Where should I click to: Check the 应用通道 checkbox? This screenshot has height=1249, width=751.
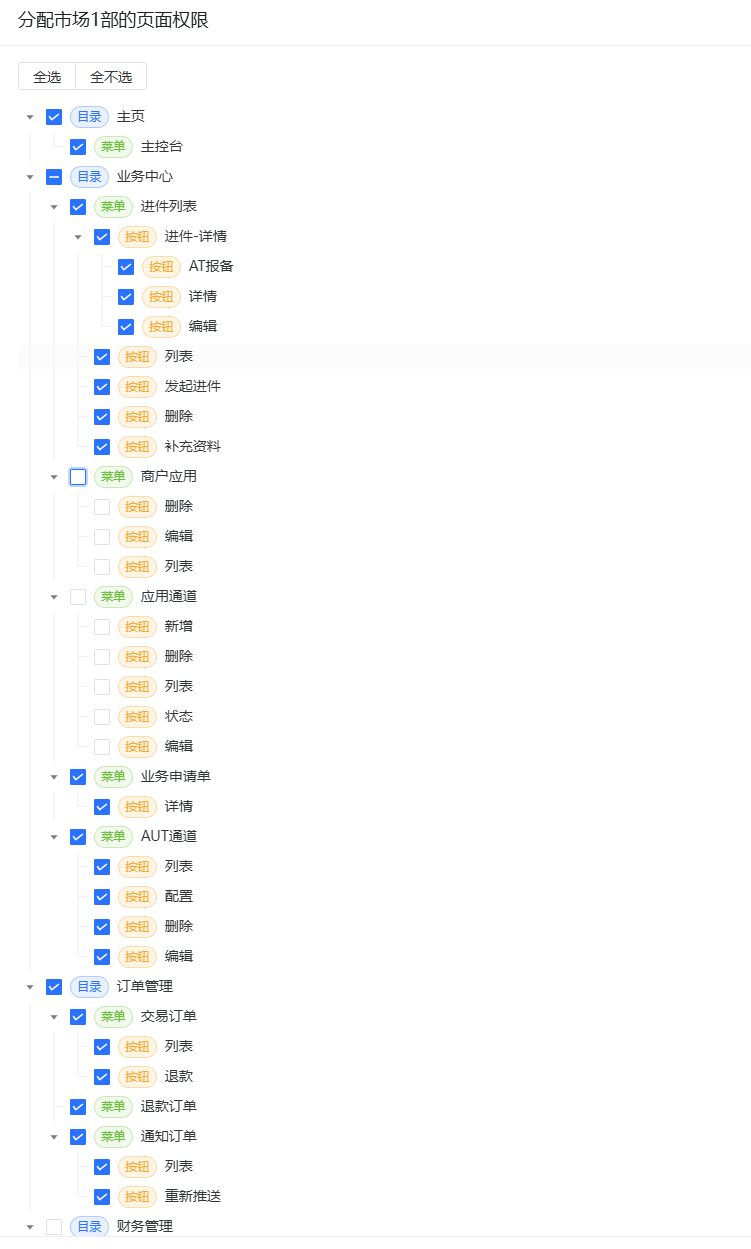pos(78,597)
